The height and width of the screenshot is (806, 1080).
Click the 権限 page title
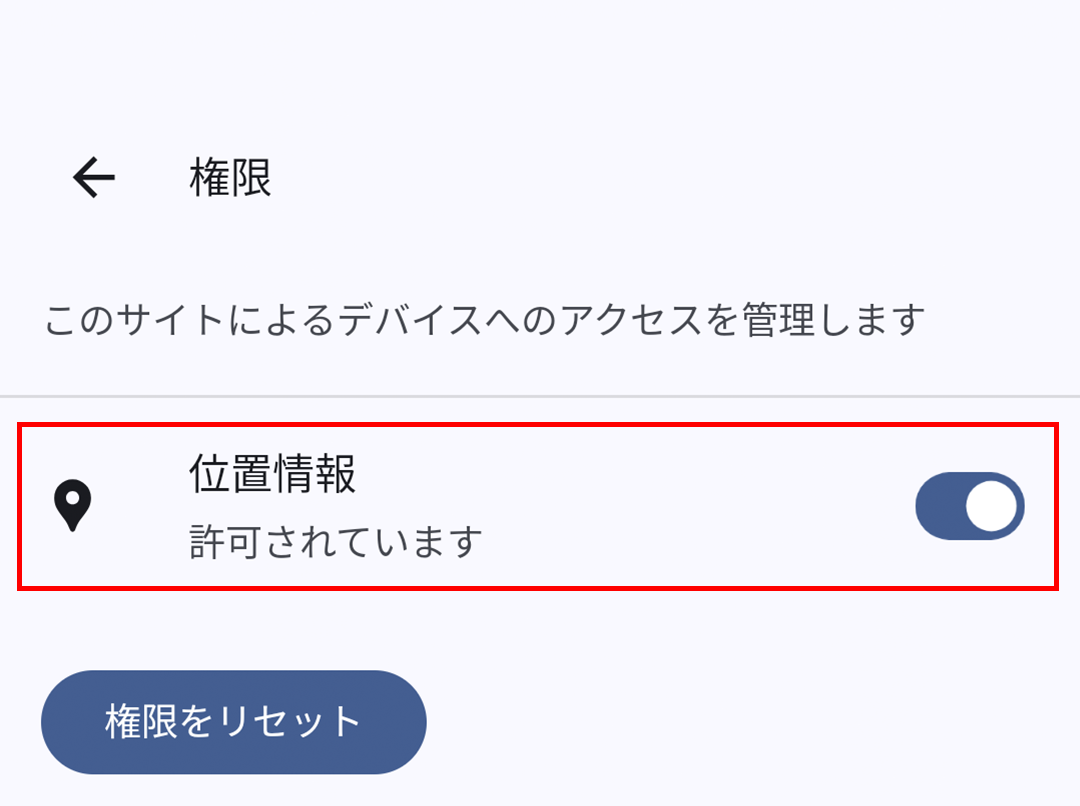[x=230, y=178]
